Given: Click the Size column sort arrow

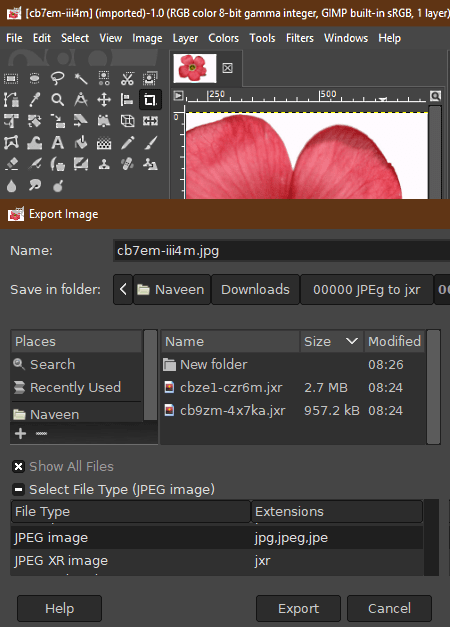Looking at the screenshot, I should click(352, 341).
